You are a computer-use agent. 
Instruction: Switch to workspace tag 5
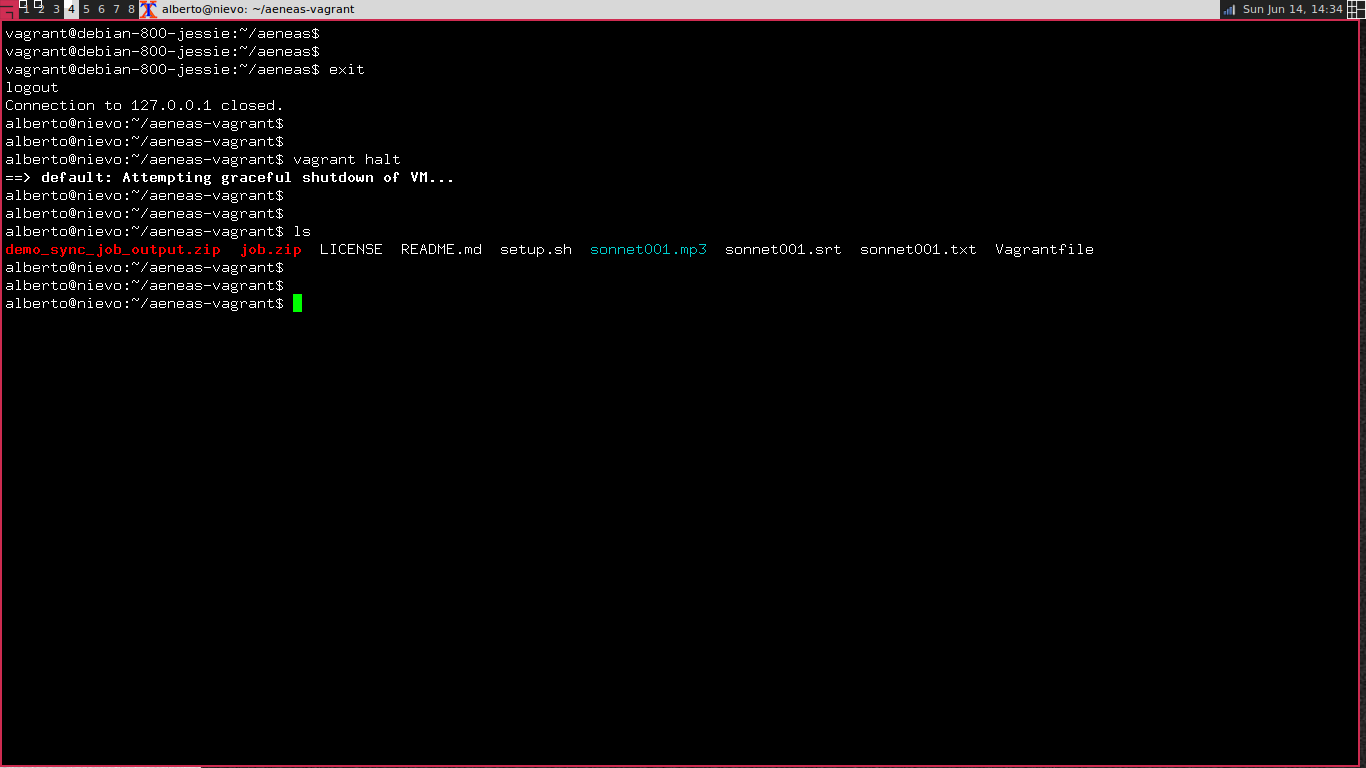[x=86, y=9]
